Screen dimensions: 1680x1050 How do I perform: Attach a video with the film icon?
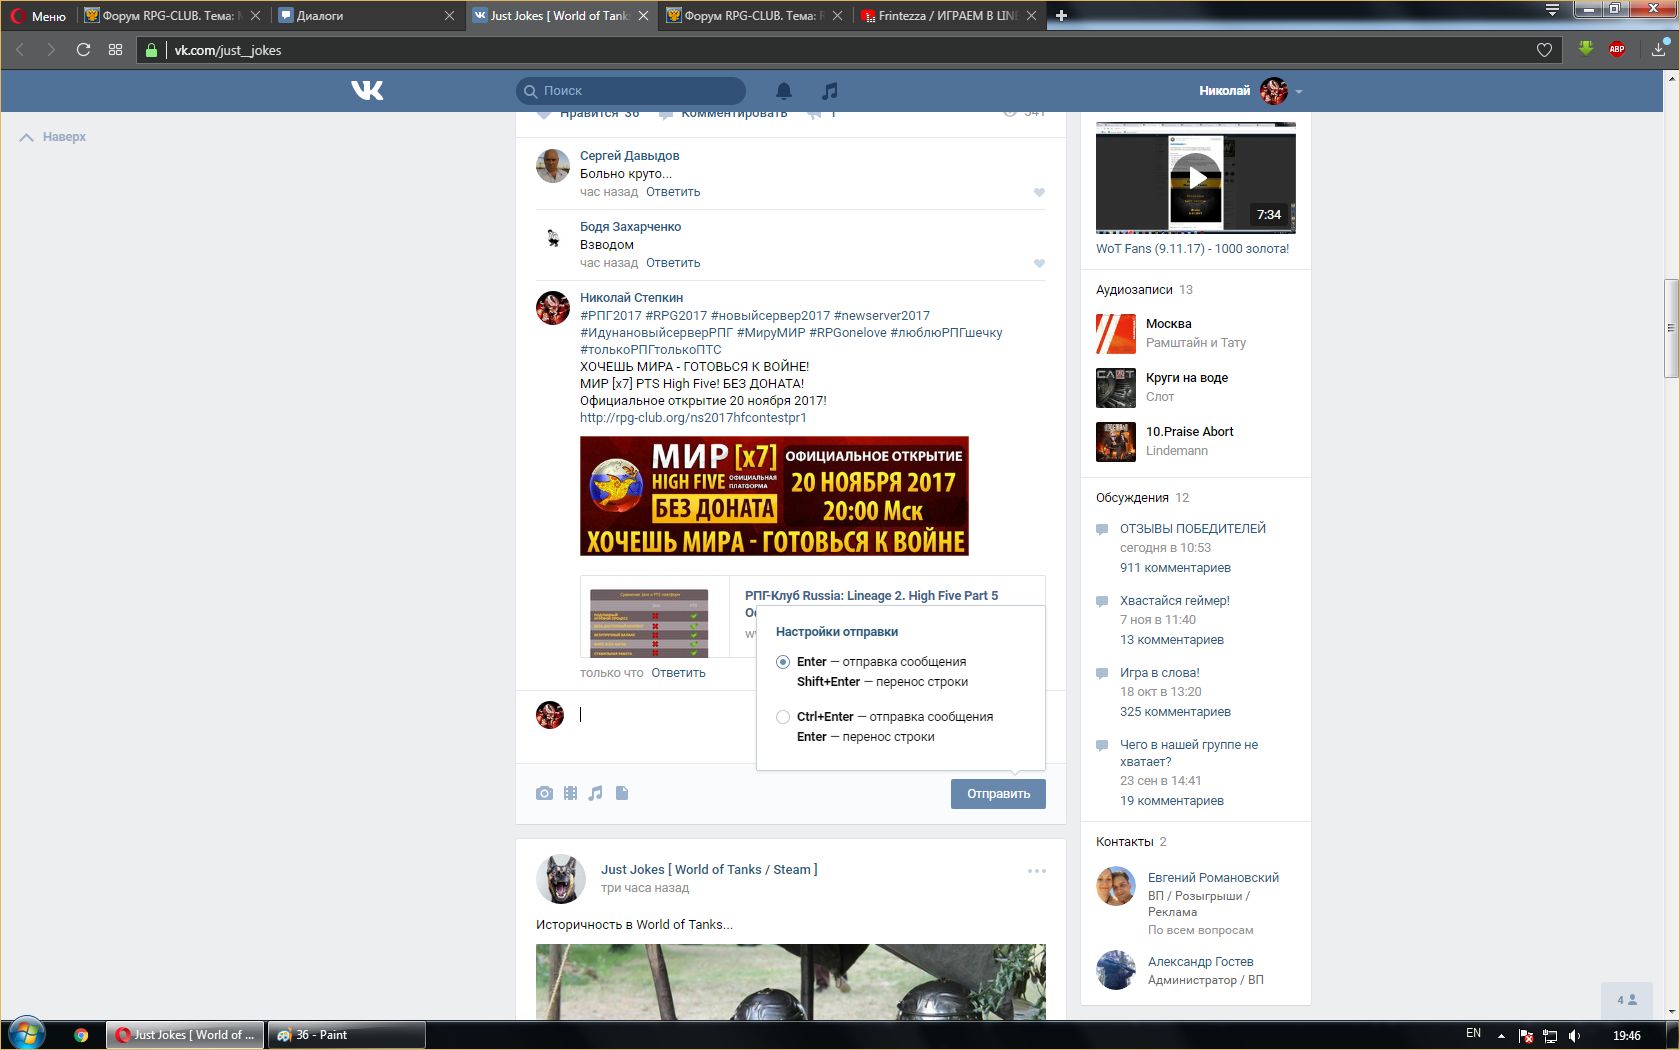pos(570,793)
